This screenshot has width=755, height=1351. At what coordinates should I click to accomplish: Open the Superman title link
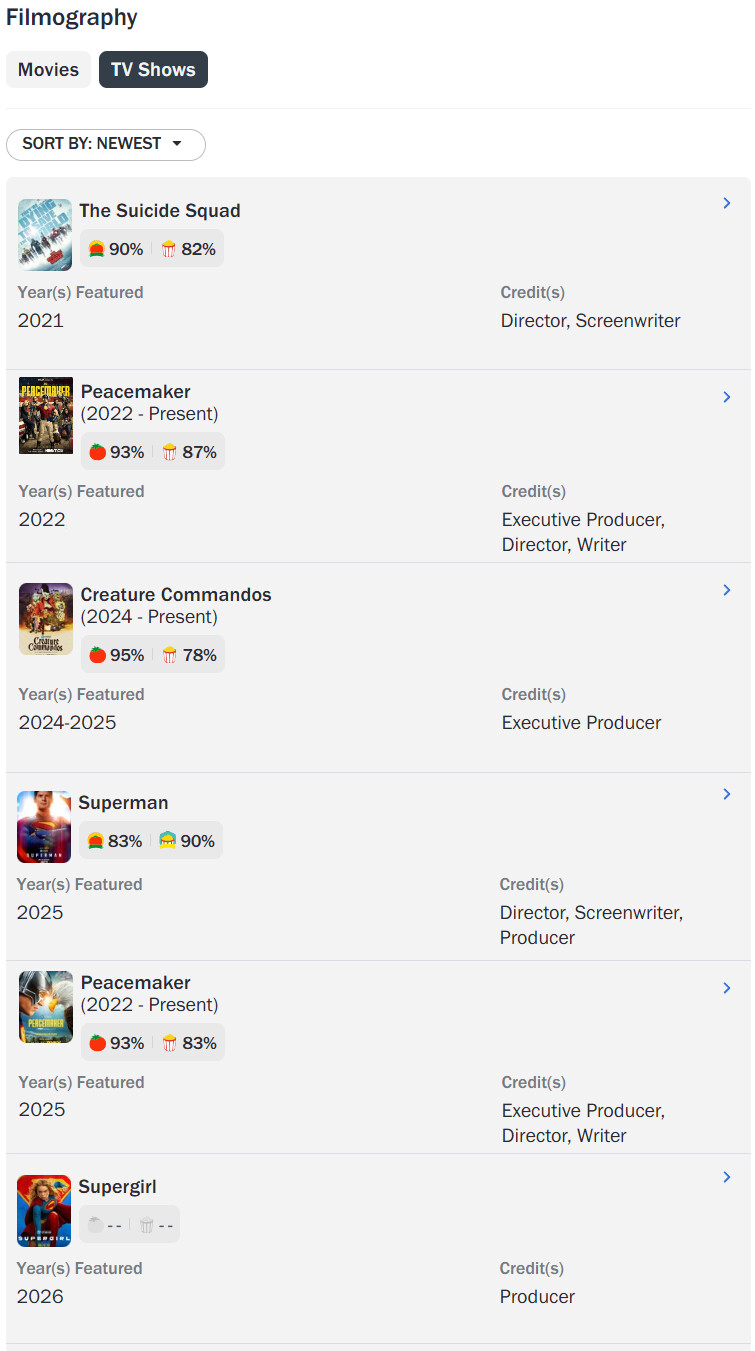(x=123, y=803)
